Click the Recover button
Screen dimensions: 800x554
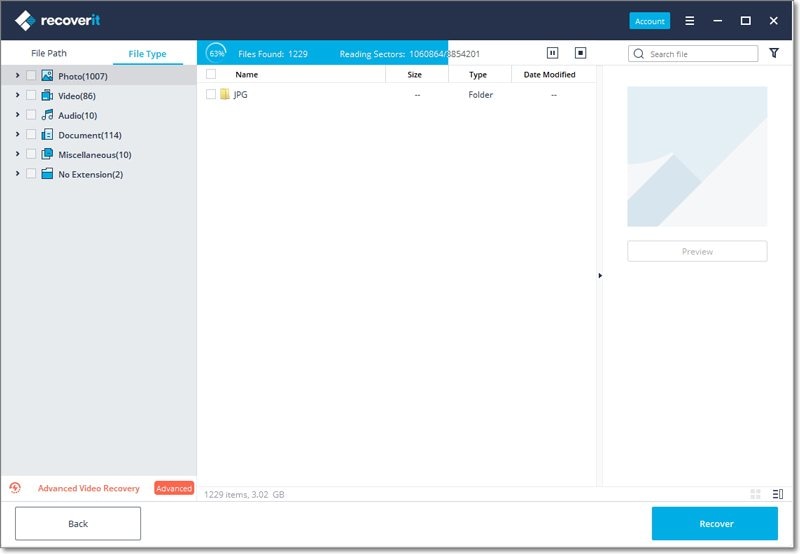pos(715,523)
